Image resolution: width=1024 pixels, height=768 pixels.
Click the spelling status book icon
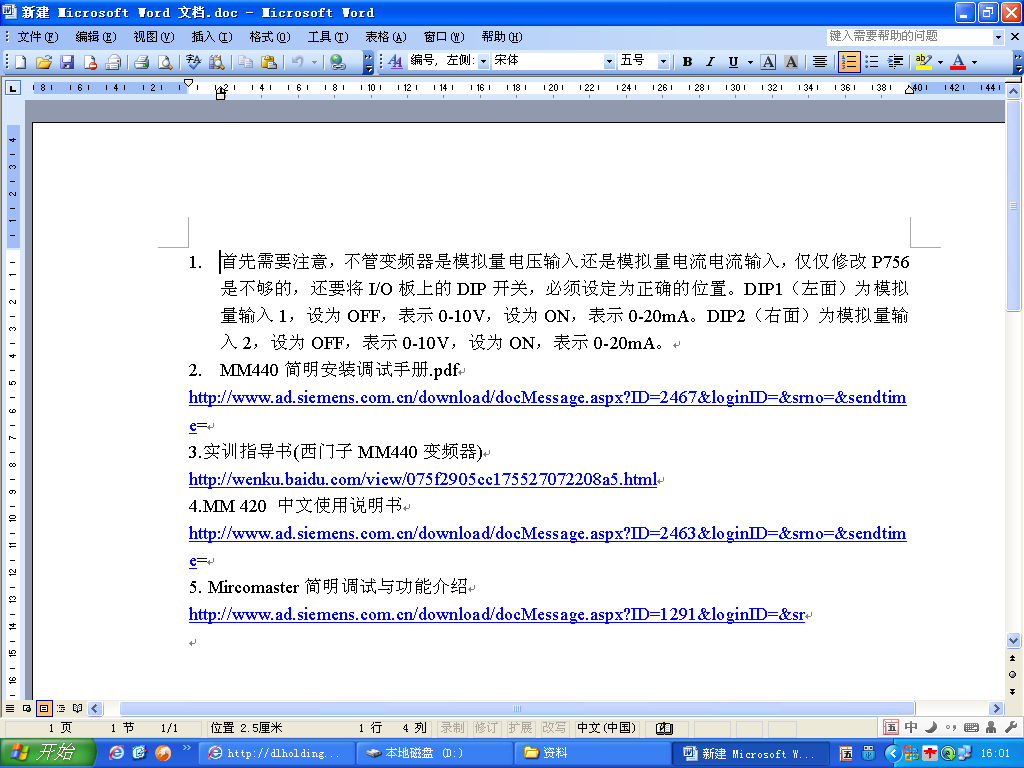664,728
